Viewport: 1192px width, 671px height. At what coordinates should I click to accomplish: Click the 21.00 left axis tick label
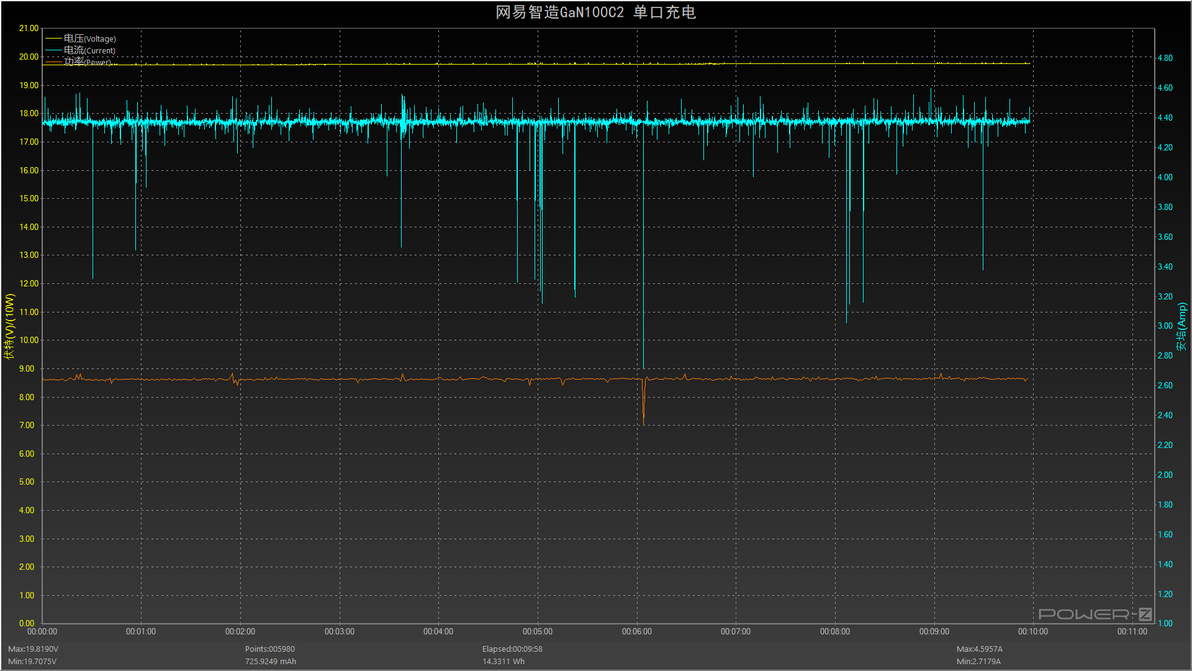29,28
